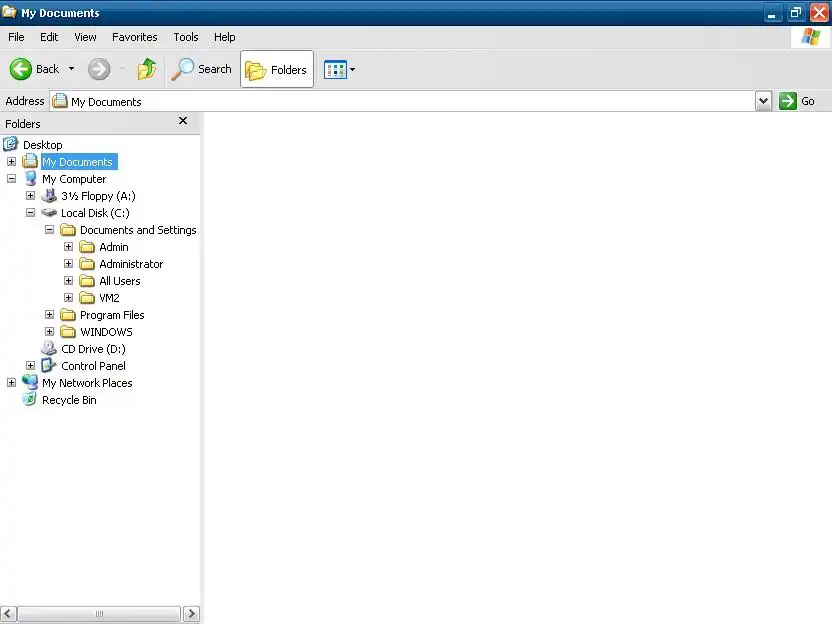The image size is (832, 624).
Task: Click the green Back arrow icon
Action: [21, 69]
